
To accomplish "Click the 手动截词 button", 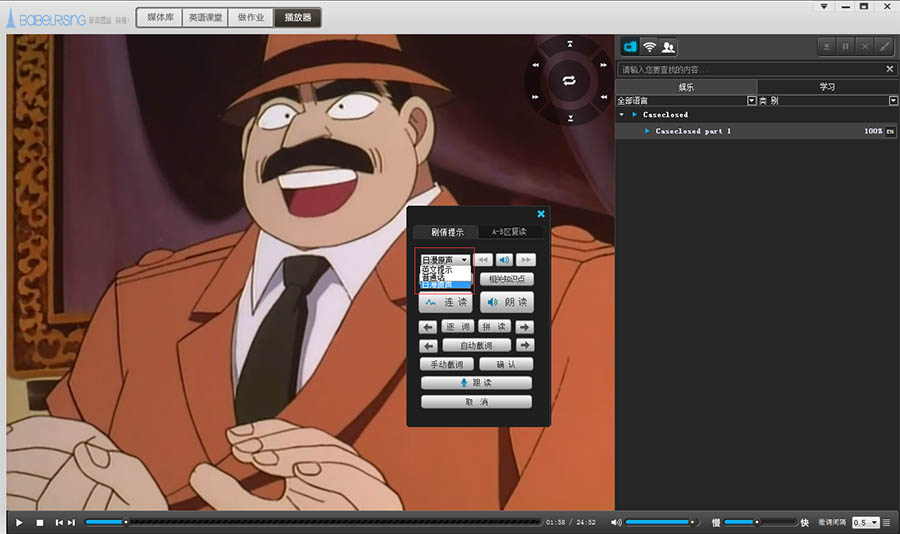I will 447,364.
